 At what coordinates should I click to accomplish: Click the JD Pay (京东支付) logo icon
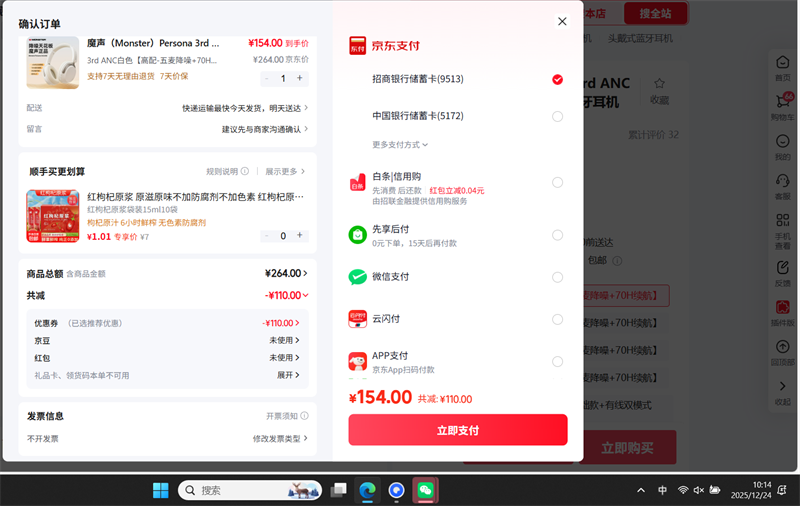(x=357, y=46)
